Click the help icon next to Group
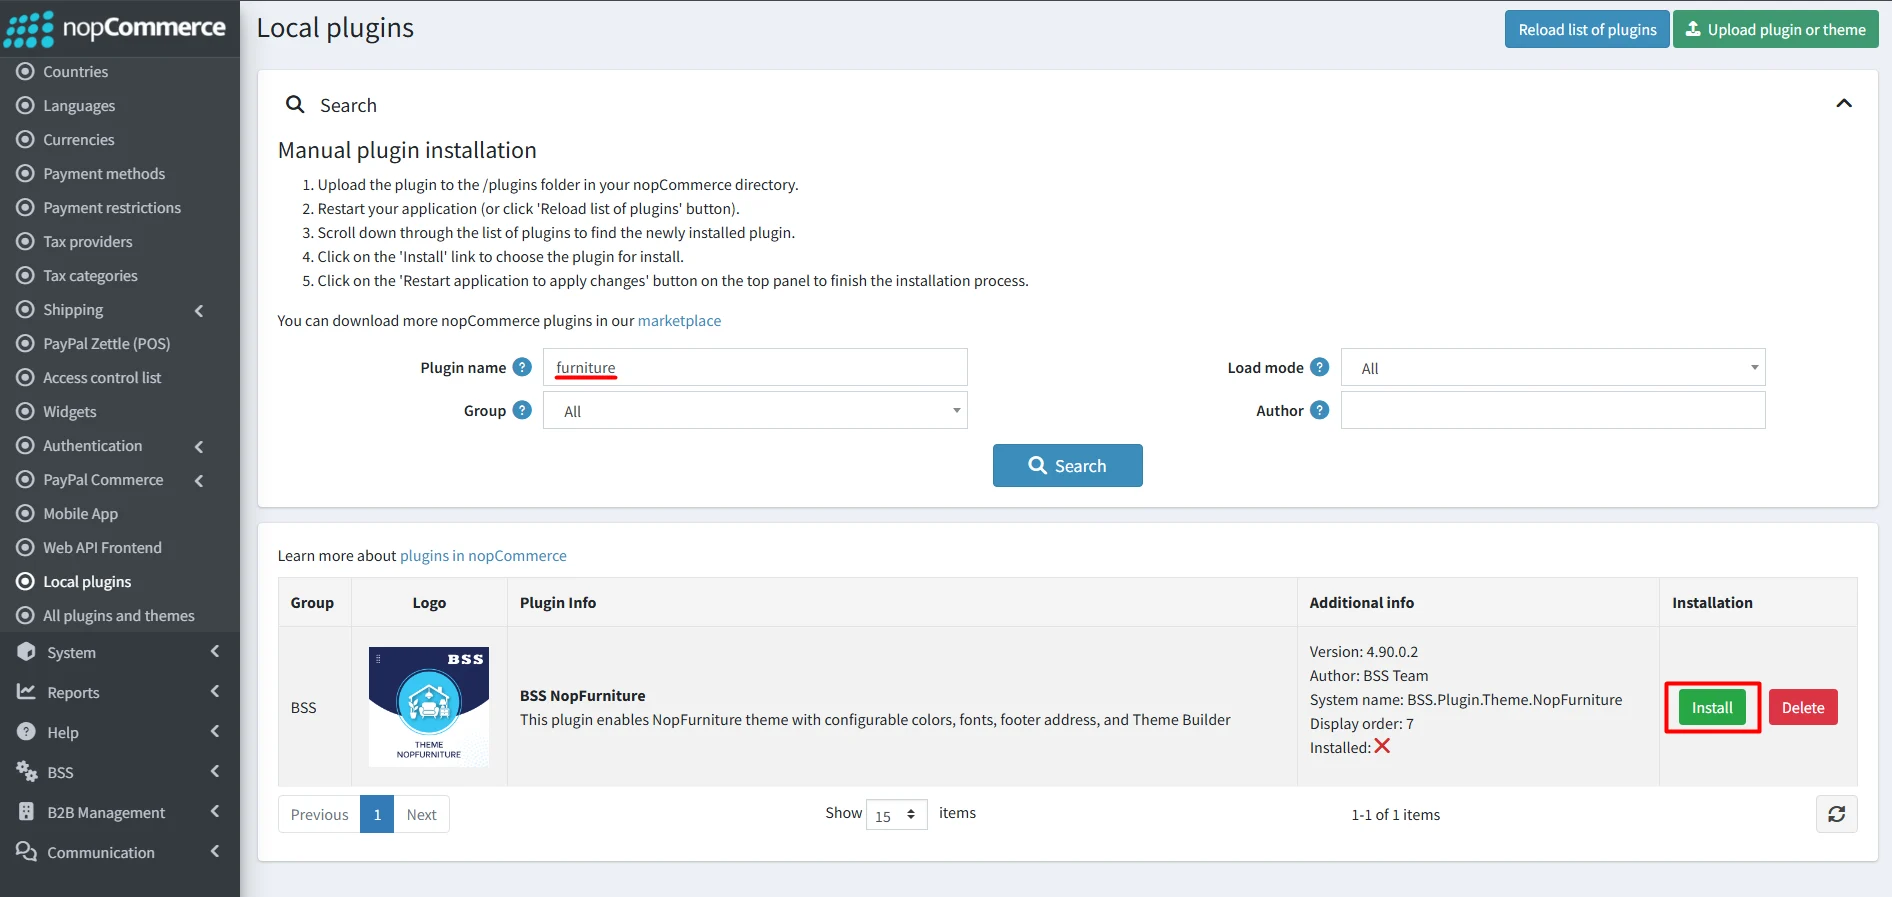1892x897 pixels. pos(522,410)
